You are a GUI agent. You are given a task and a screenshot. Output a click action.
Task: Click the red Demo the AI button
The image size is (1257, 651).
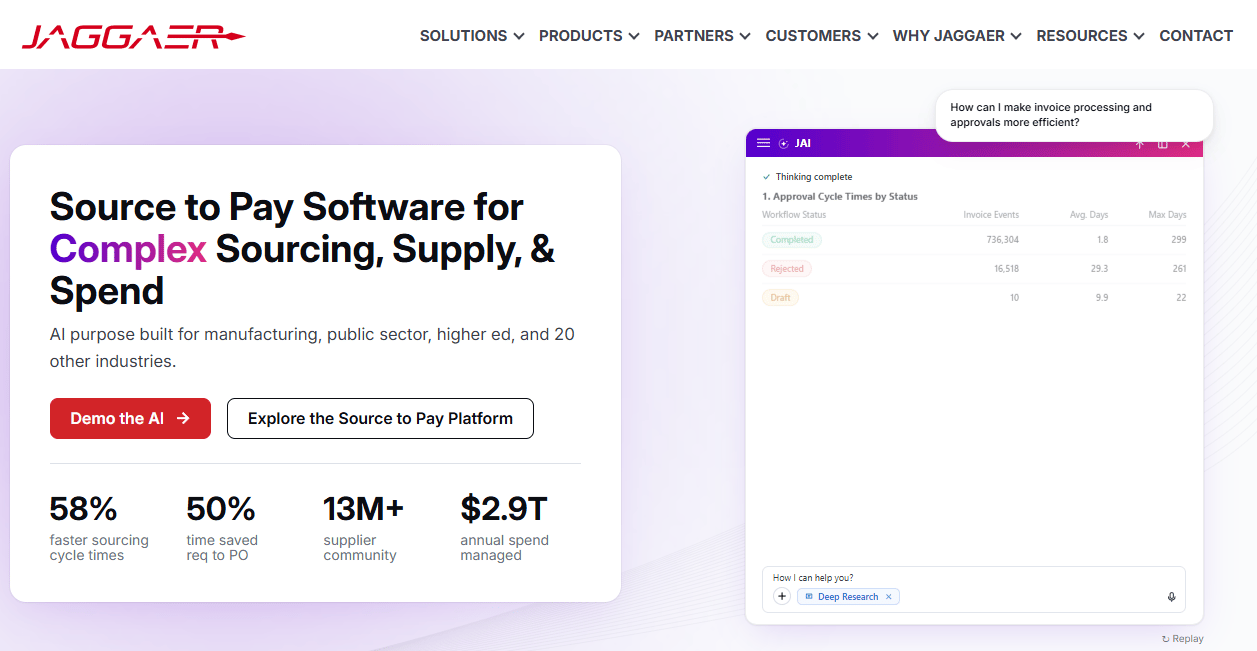point(130,418)
